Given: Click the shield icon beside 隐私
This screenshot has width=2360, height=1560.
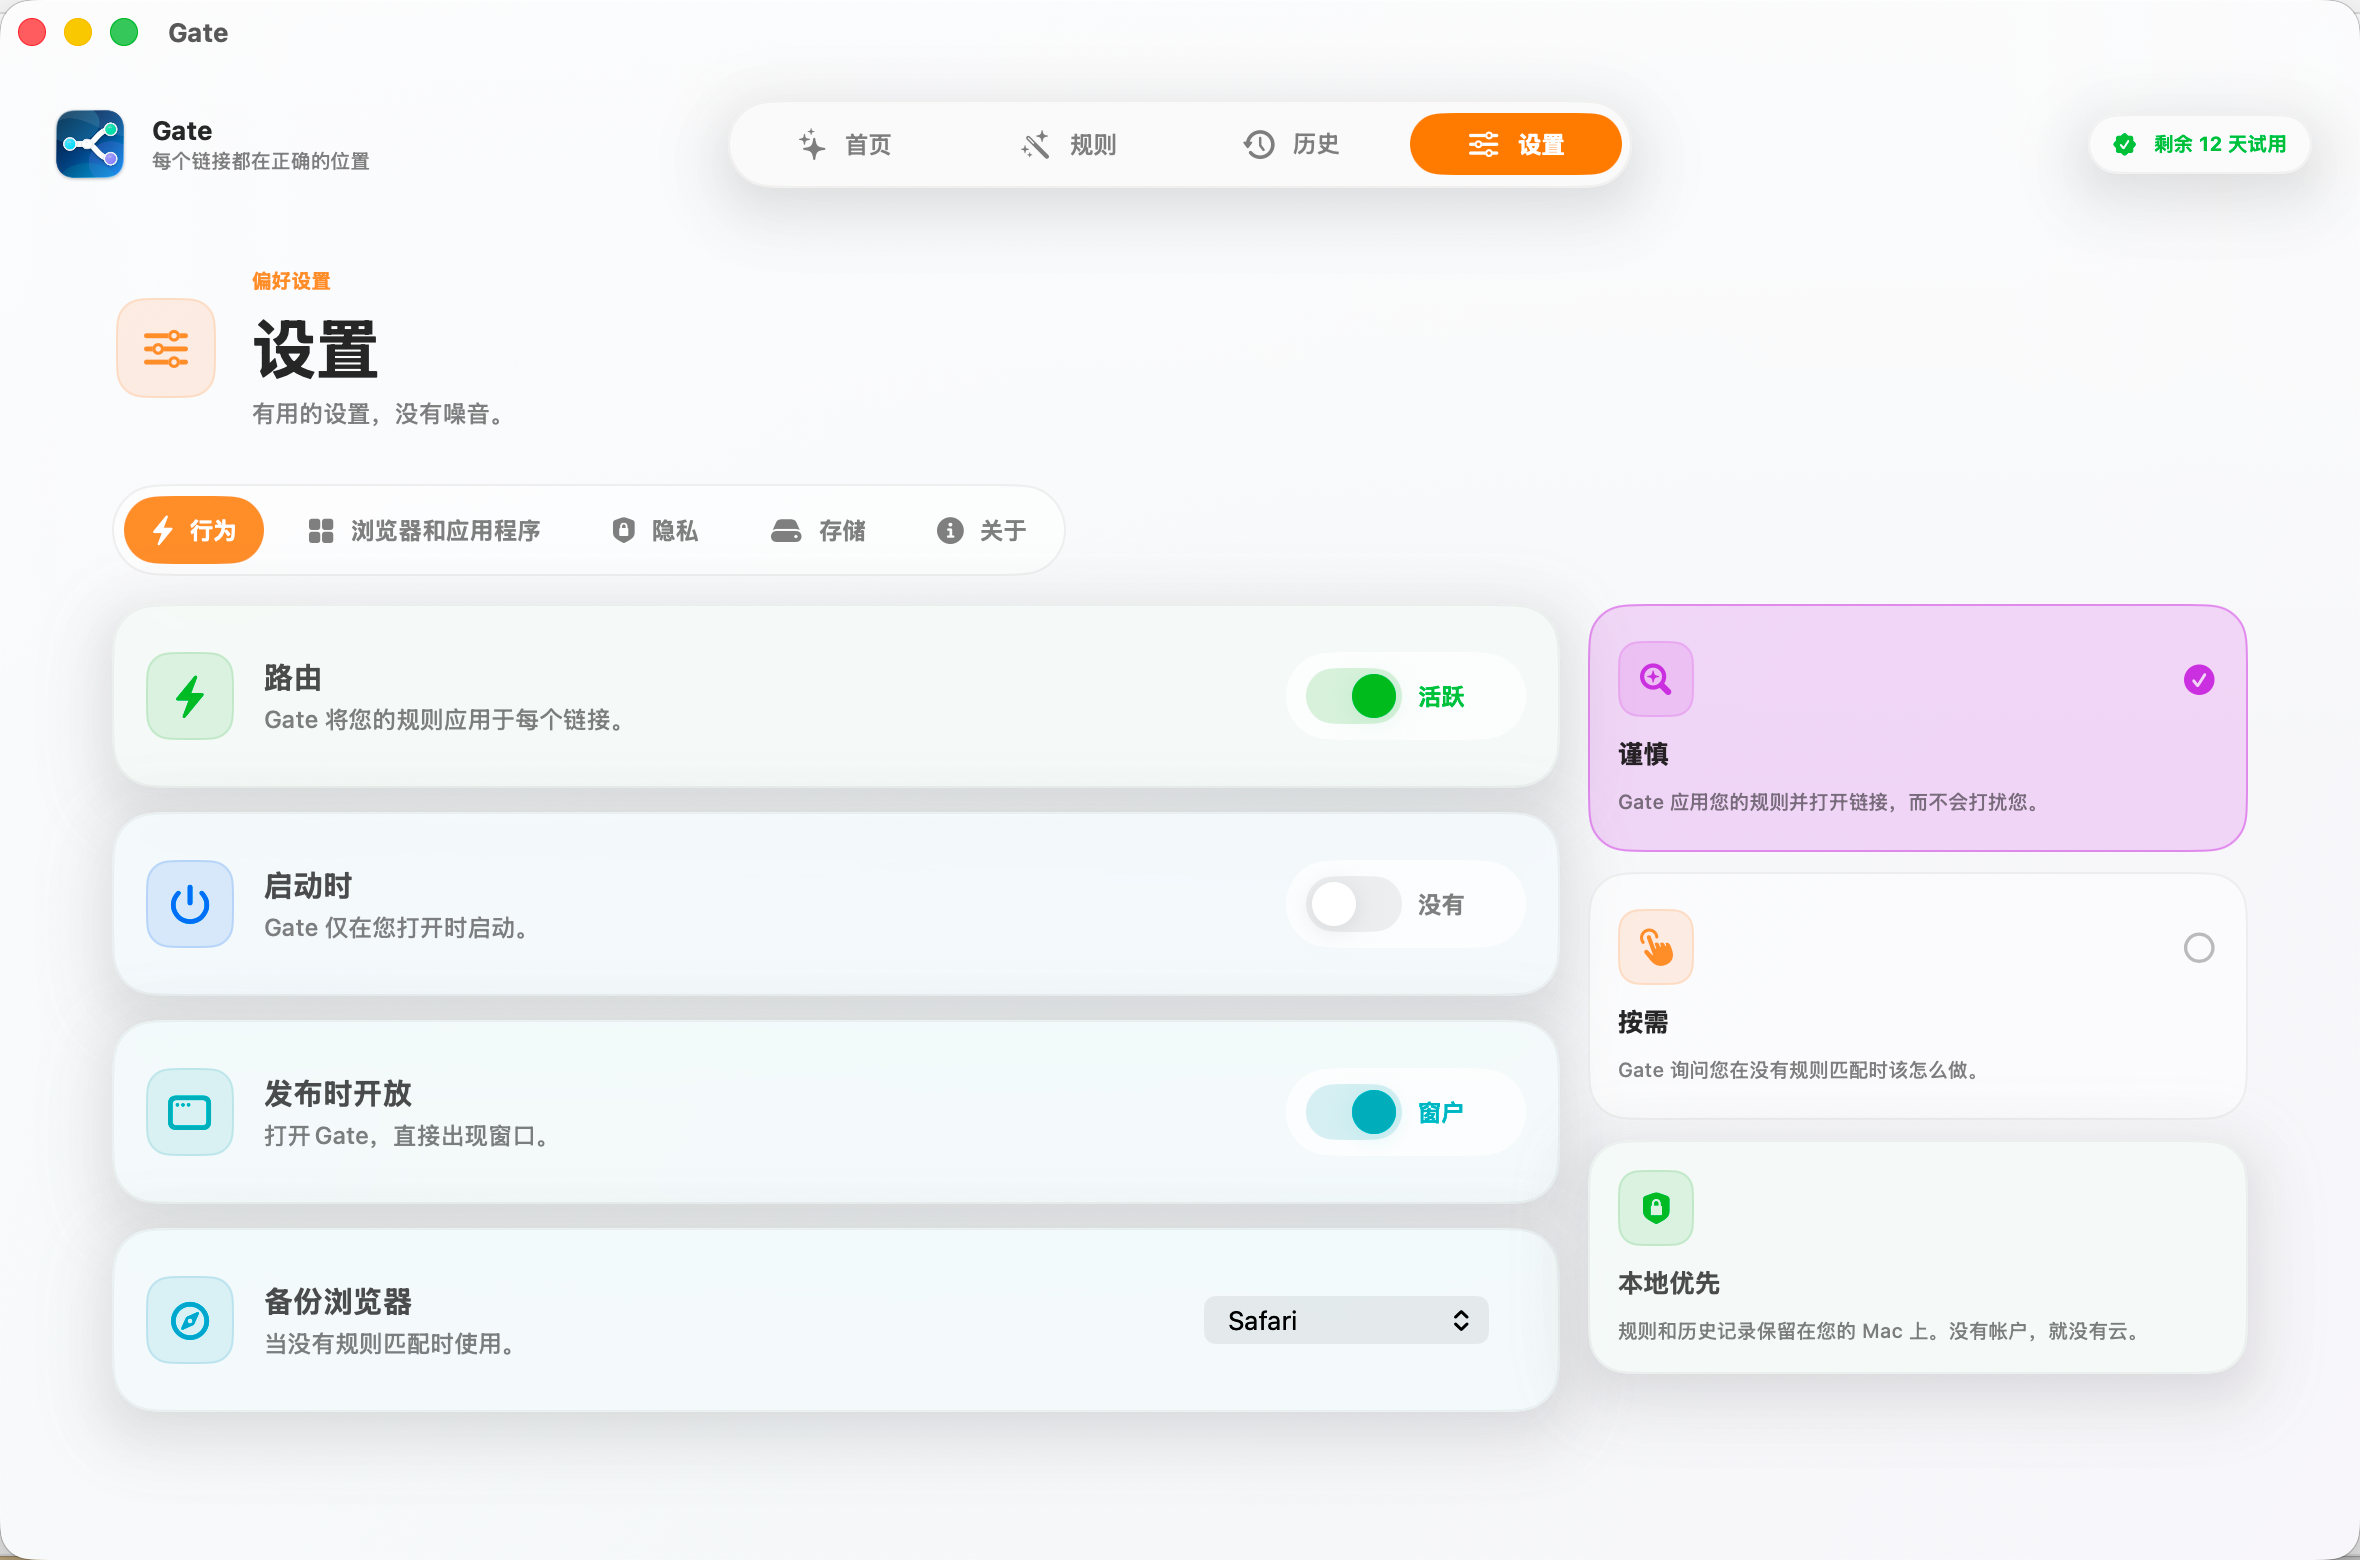Looking at the screenshot, I should click(x=623, y=530).
